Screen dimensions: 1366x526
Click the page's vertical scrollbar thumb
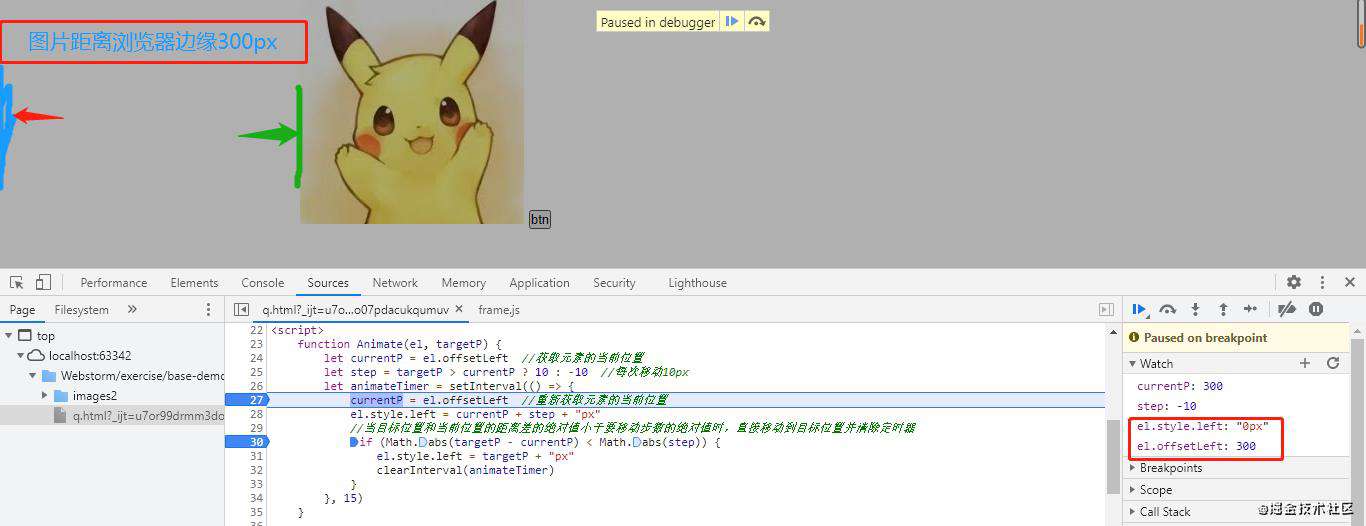point(1361,24)
